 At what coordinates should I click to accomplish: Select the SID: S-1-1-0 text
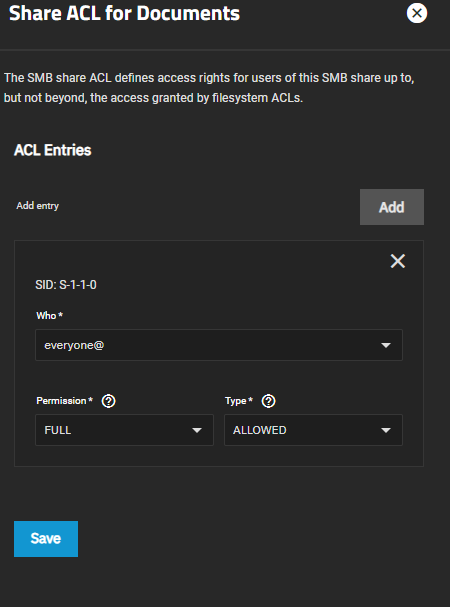point(66,285)
